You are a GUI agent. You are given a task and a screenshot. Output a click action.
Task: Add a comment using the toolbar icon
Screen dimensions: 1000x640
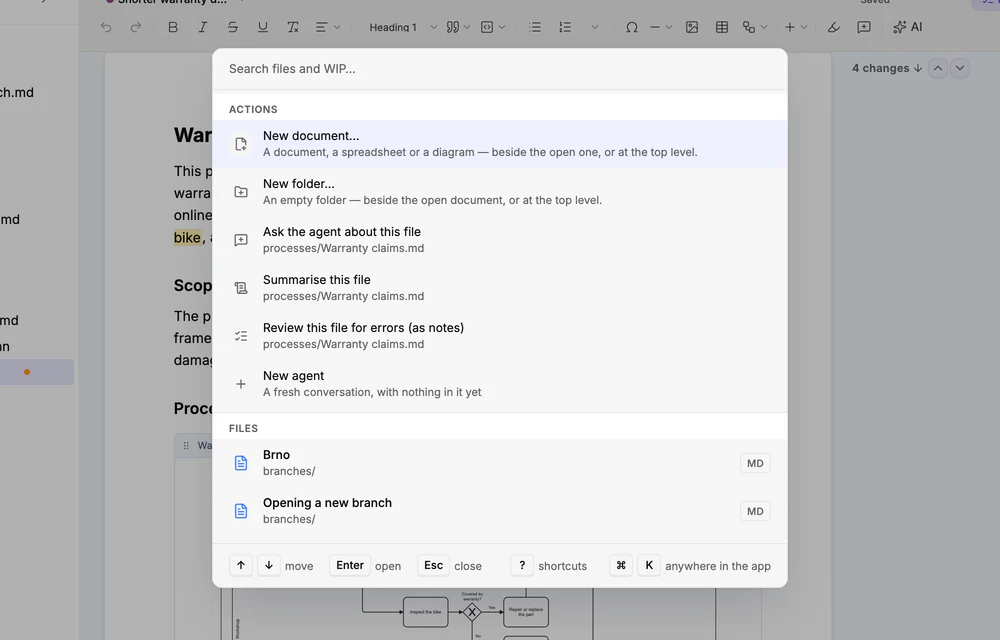pyautogui.click(x=864, y=27)
